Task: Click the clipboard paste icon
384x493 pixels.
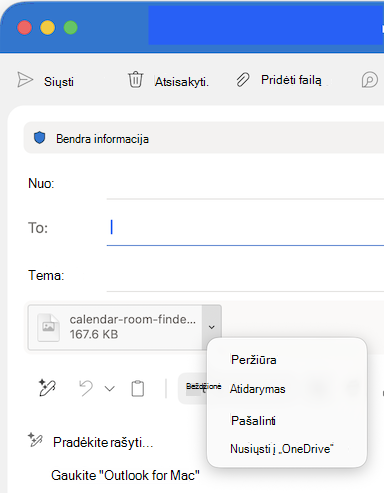Action: pos(138,388)
